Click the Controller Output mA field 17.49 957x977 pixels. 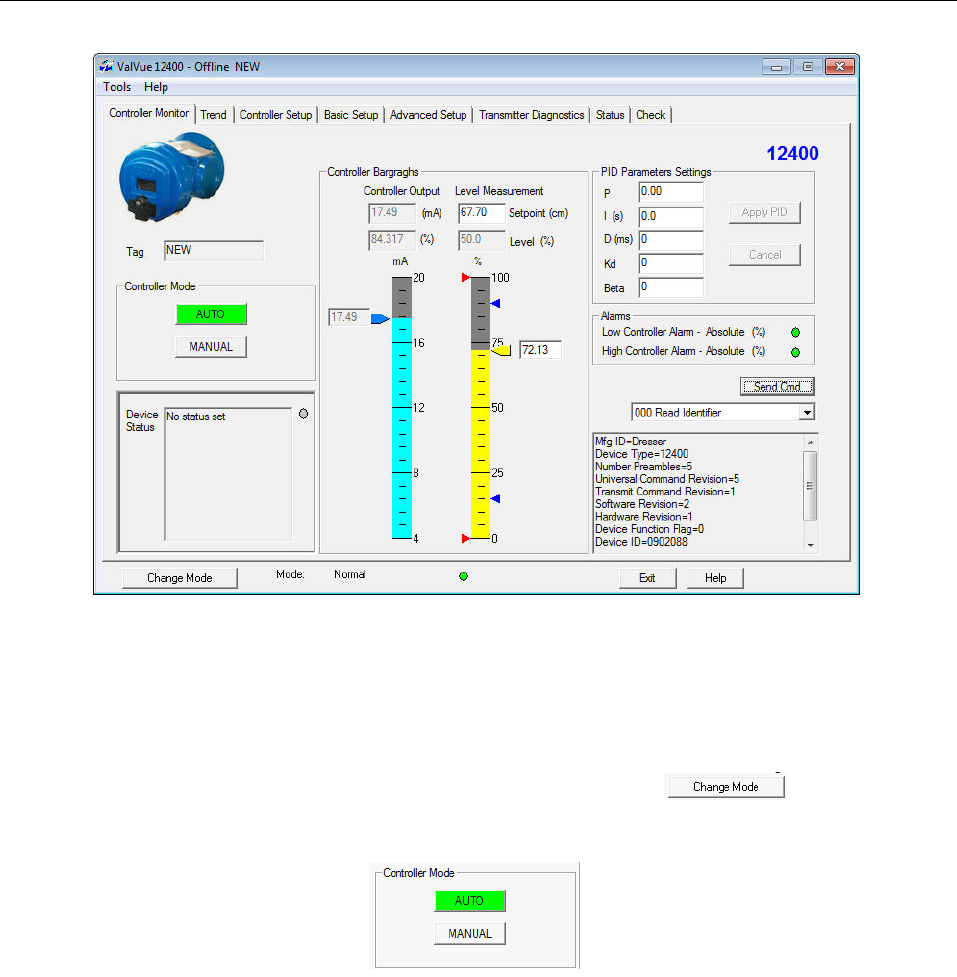[392, 213]
